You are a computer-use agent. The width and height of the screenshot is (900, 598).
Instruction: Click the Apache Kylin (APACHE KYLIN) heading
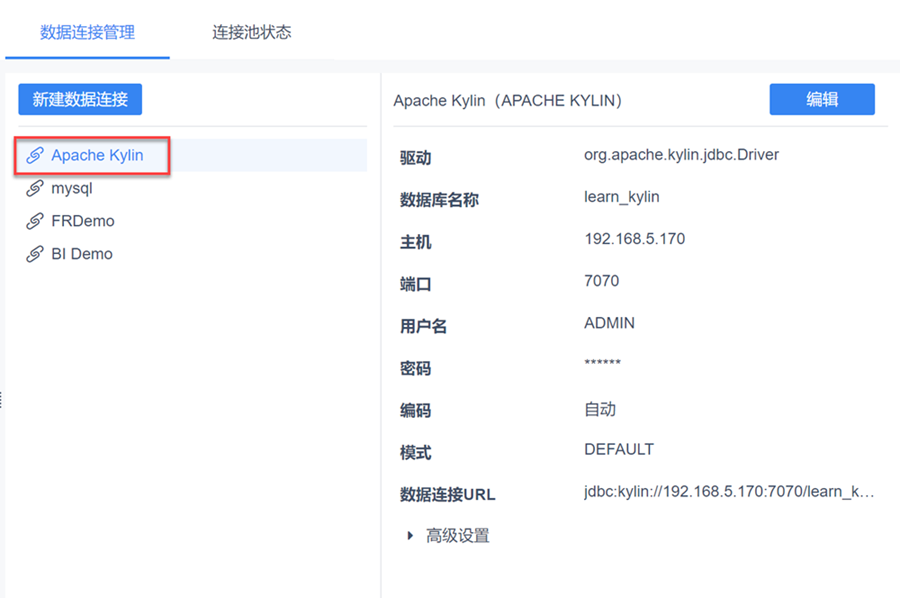click(x=507, y=100)
